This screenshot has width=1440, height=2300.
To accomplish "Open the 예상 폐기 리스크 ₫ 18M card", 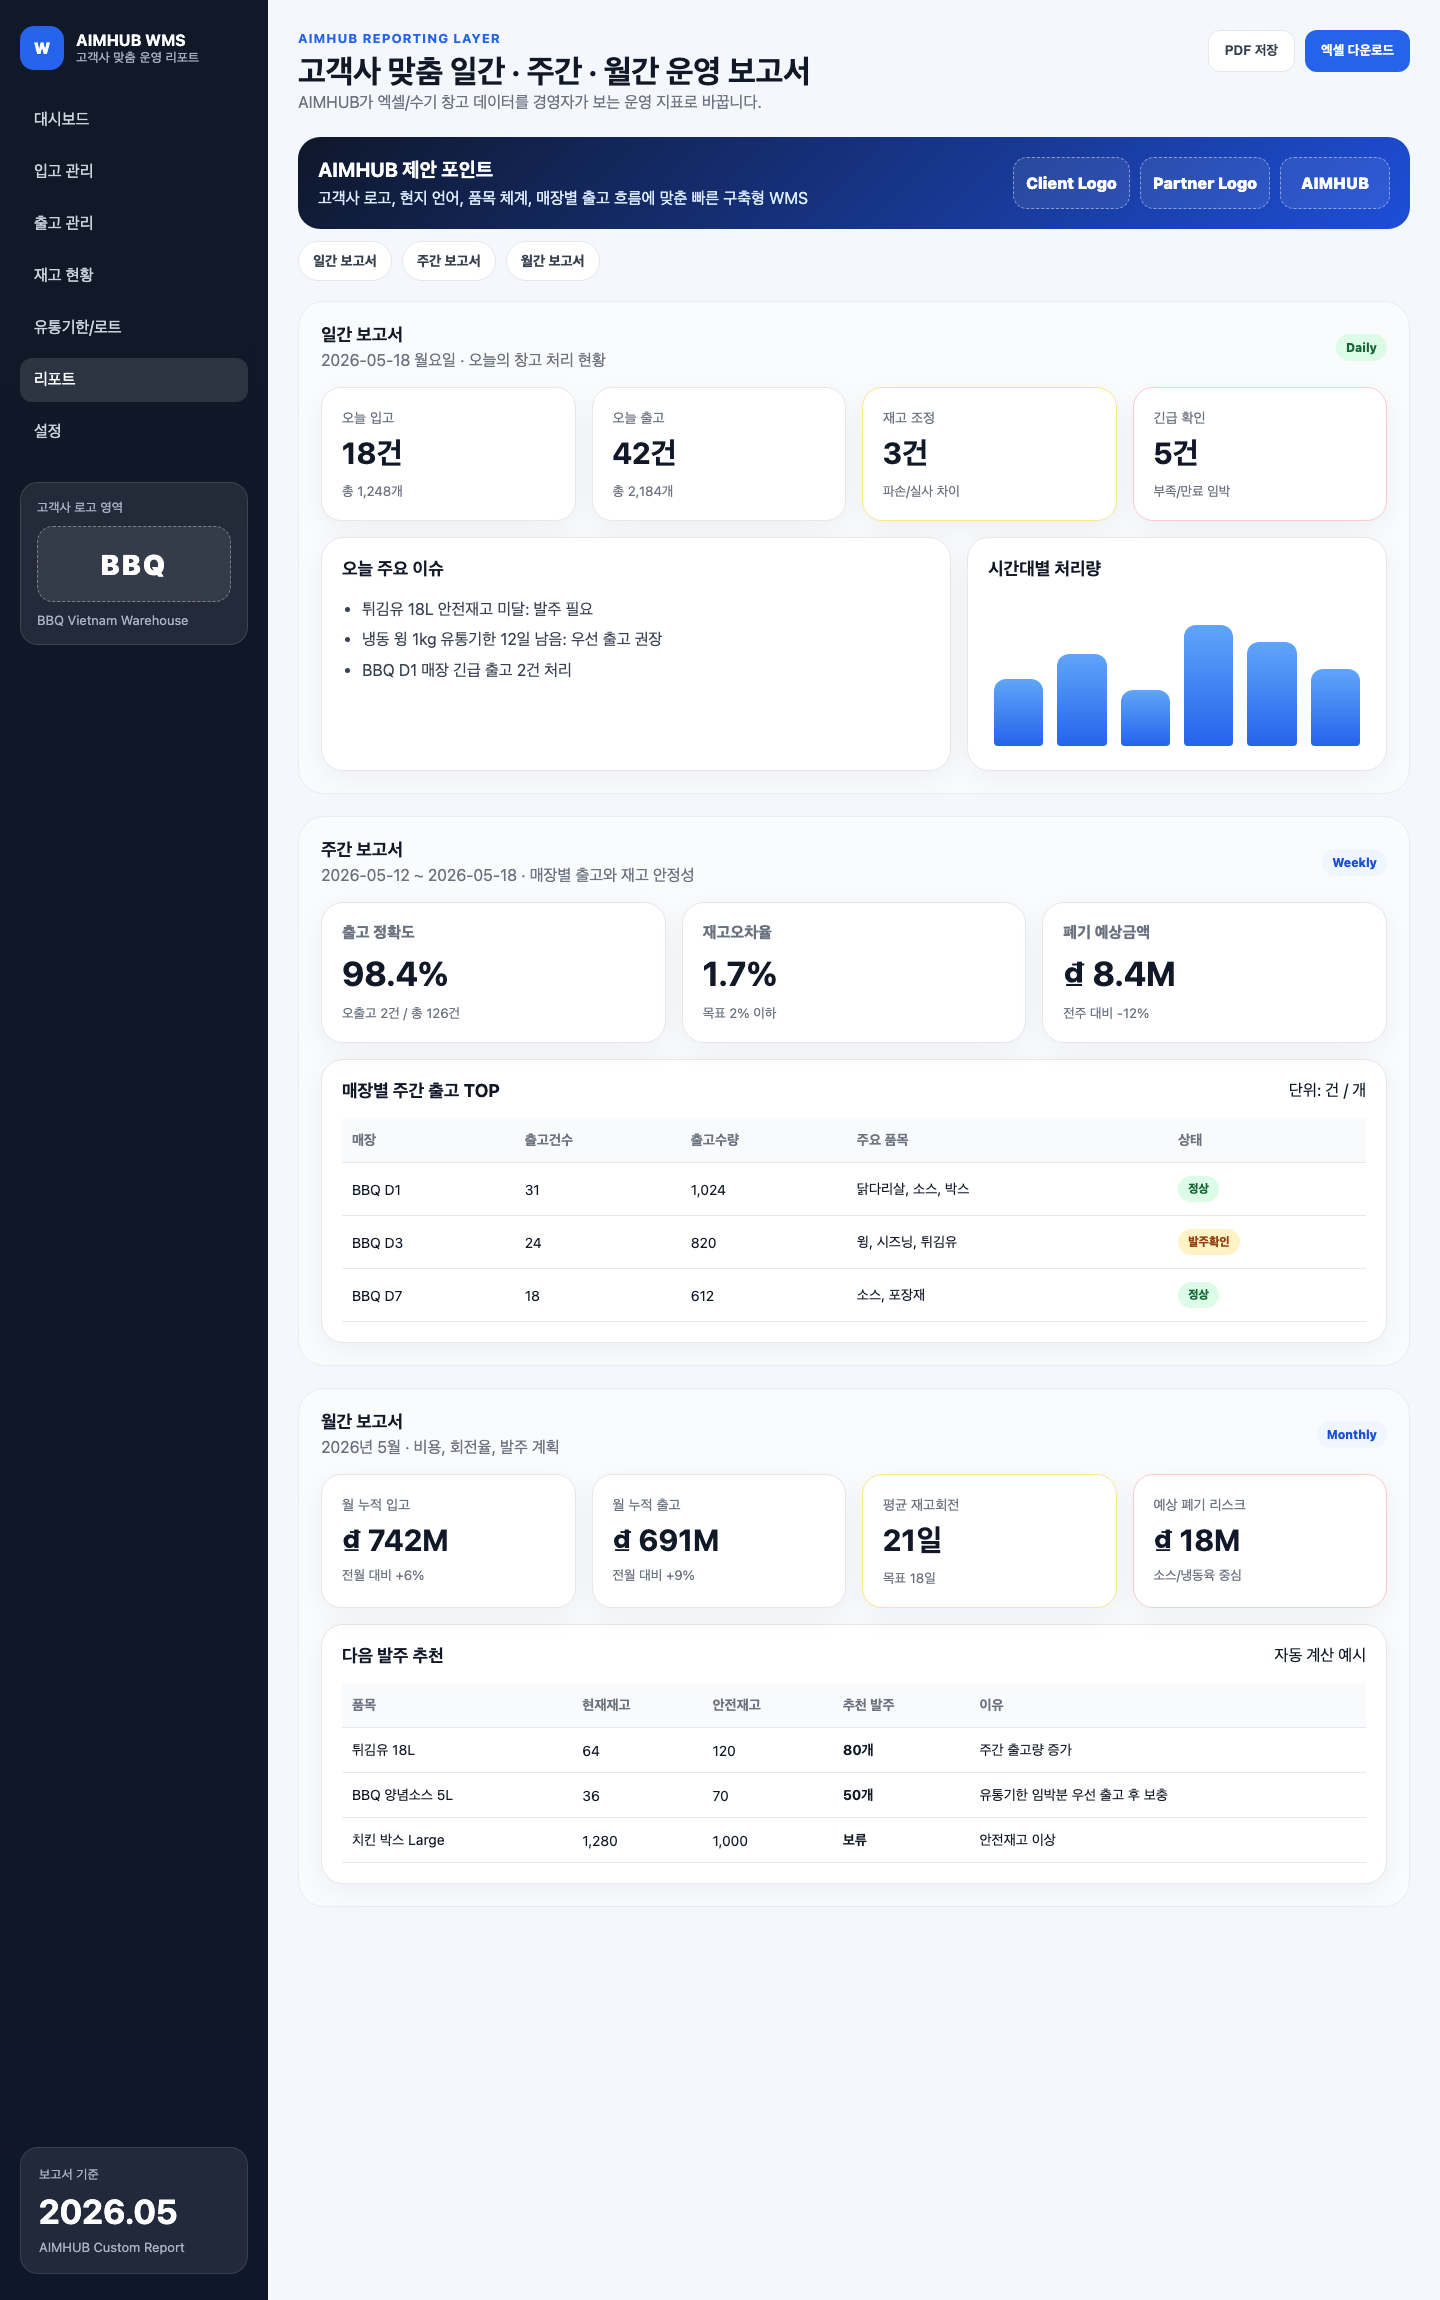I will [x=1260, y=1541].
